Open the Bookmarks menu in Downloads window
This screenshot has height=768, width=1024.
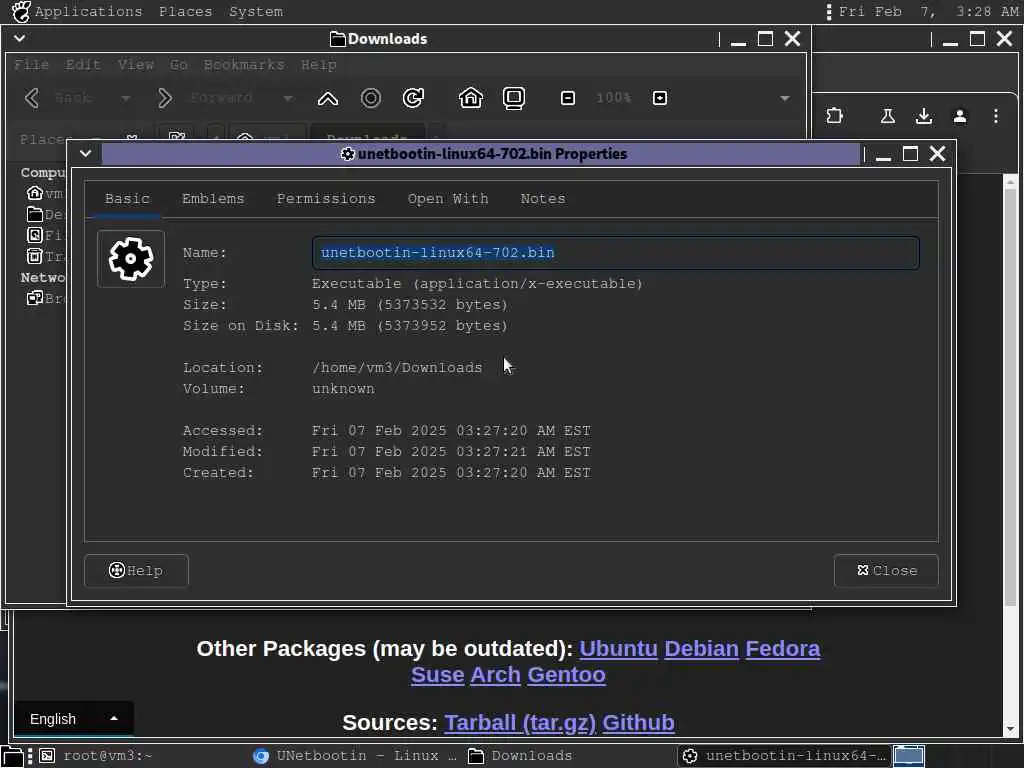pos(244,65)
